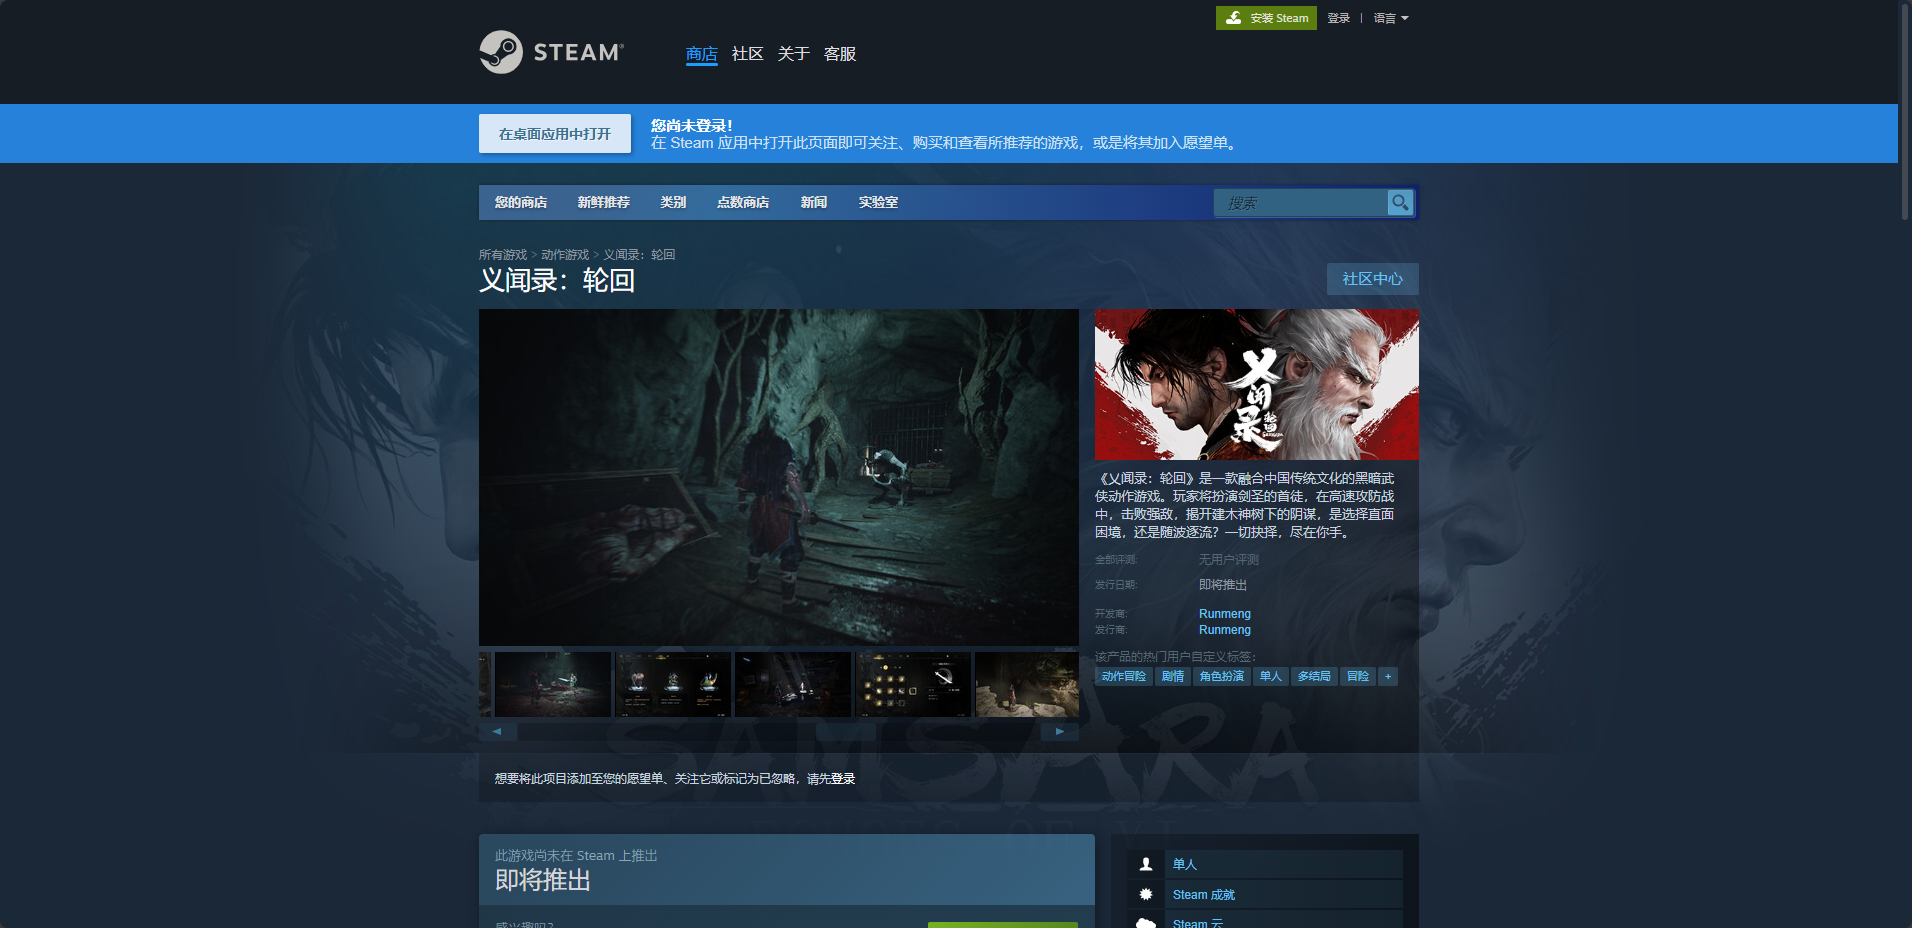
Task: Open the 商店 top menu
Action: pyautogui.click(x=702, y=54)
